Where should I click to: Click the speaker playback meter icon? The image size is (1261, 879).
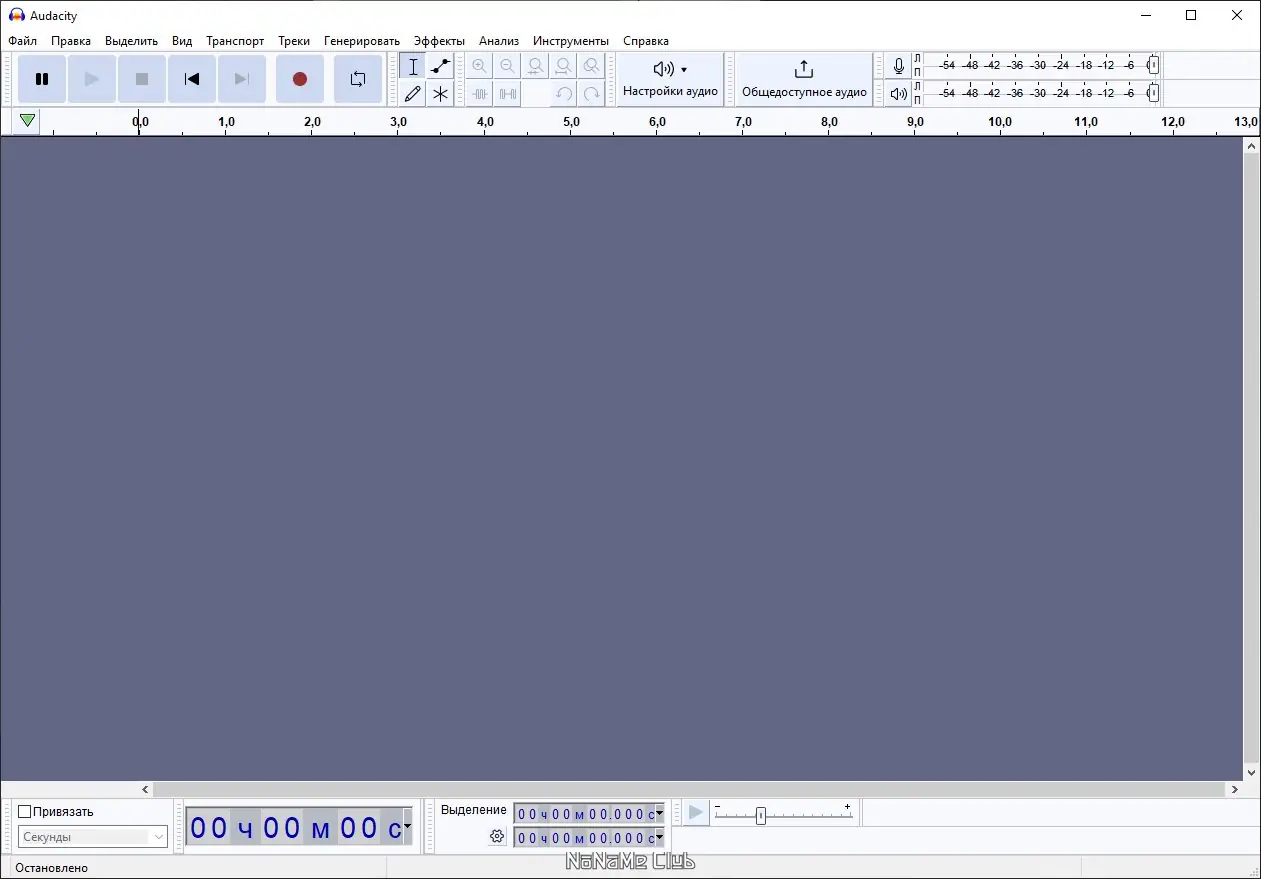pos(899,94)
